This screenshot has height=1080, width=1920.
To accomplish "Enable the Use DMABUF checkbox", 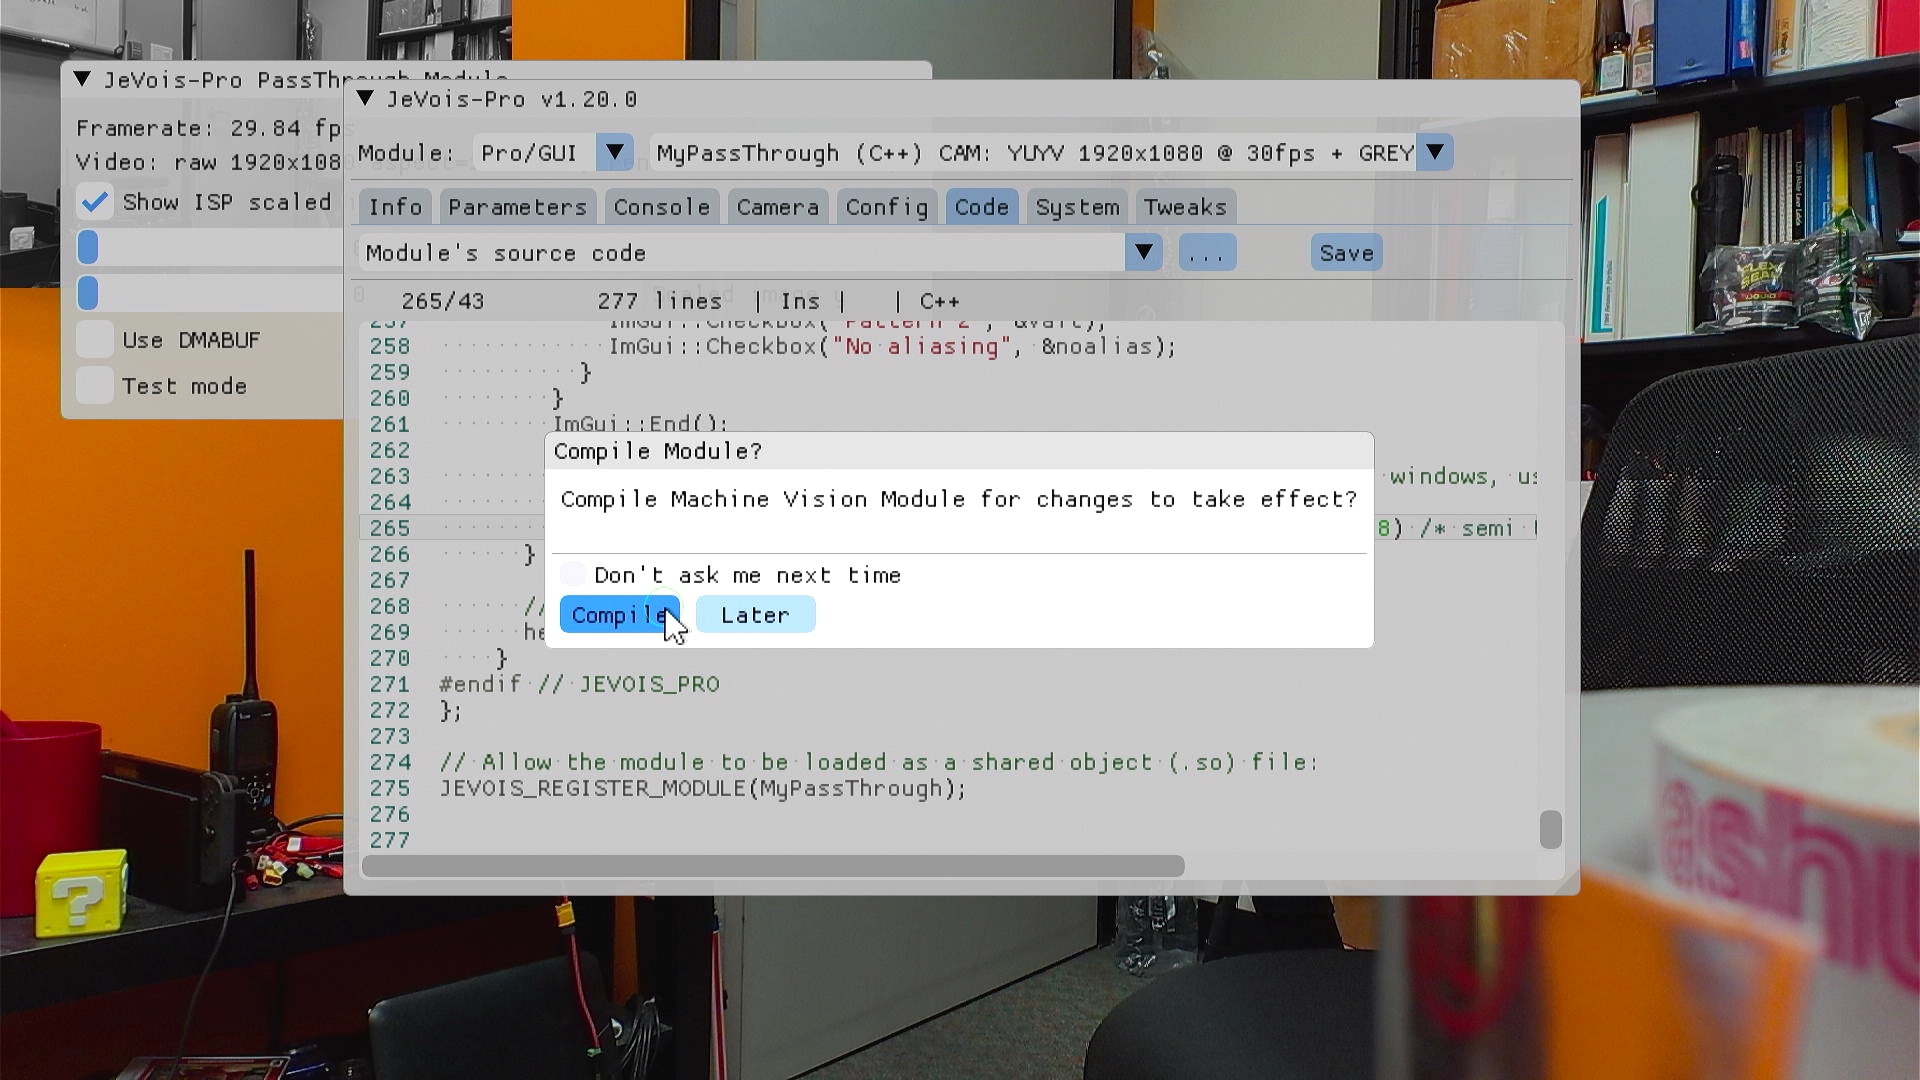I will pyautogui.click(x=95, y=340).
